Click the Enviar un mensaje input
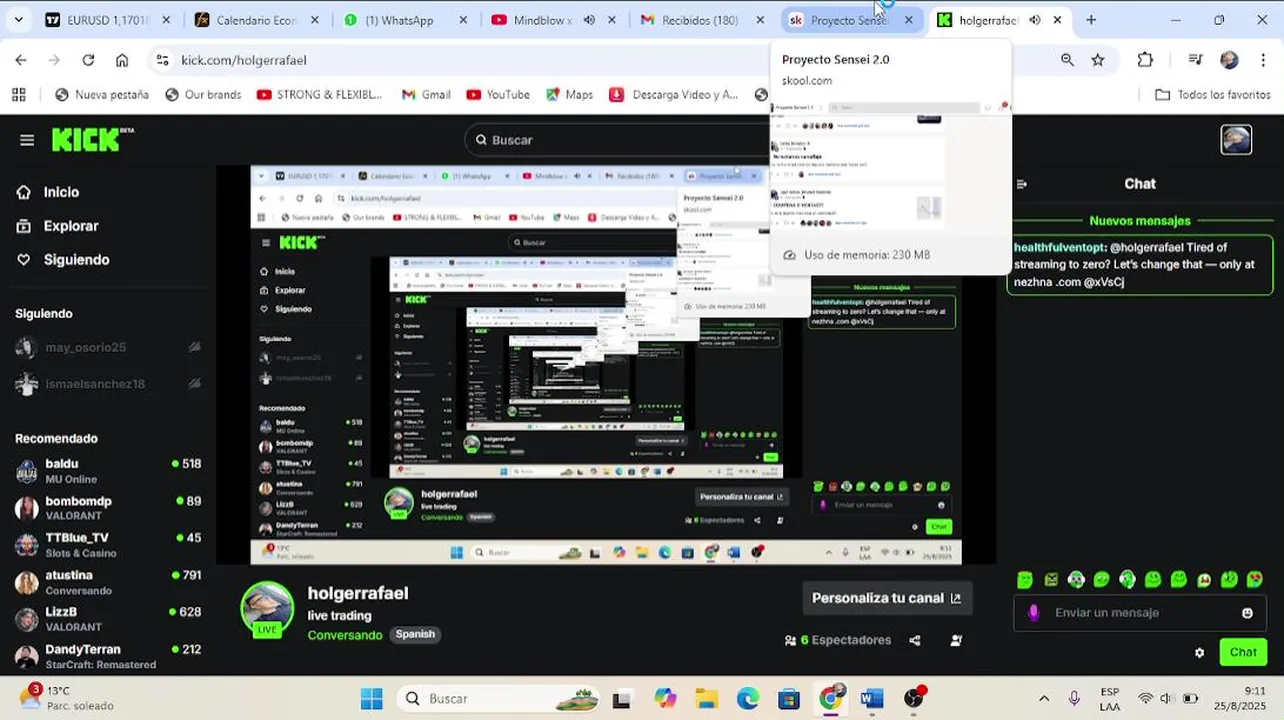The width and height of the screenshot is (1284, 720). coord(1140,613)
